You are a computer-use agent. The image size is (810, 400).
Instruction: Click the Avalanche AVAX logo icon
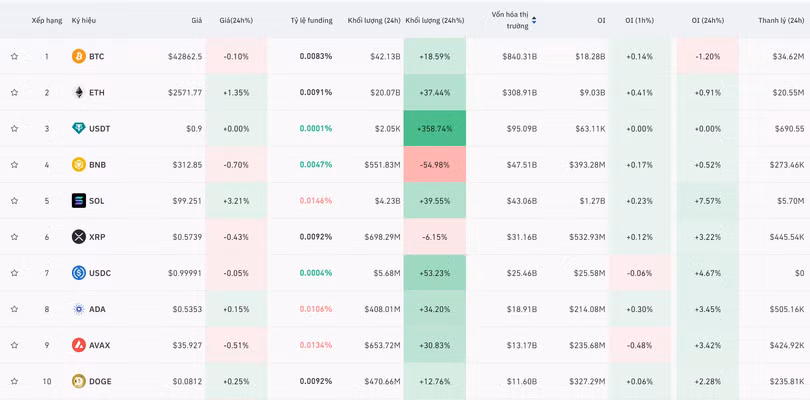[x=79, y=345]
